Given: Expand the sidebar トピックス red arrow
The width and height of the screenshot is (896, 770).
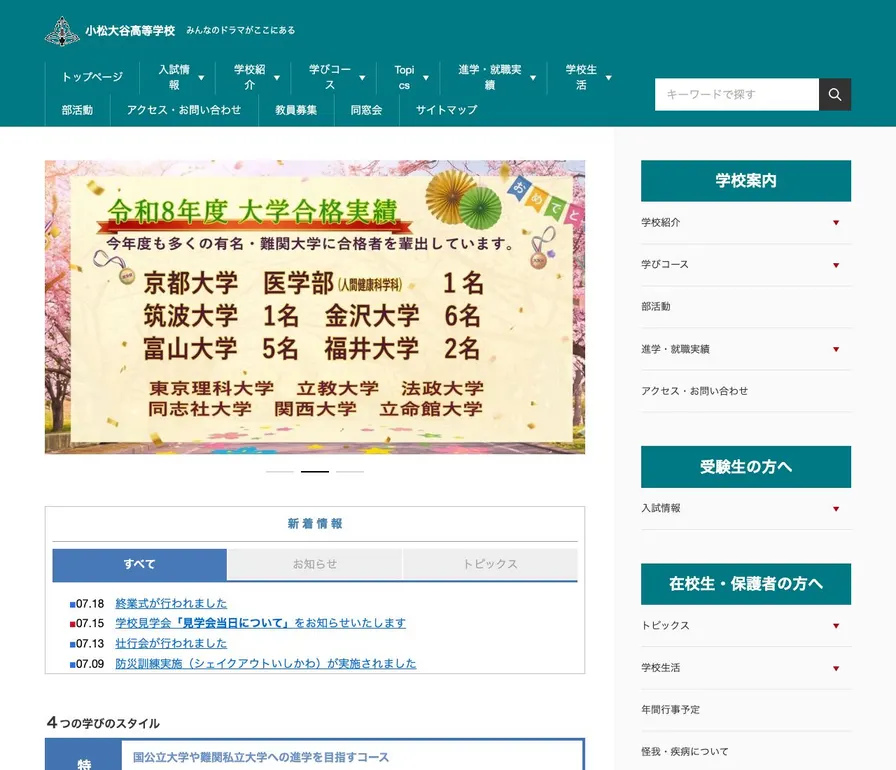Looking at the screenshot, I should point(836,626).
